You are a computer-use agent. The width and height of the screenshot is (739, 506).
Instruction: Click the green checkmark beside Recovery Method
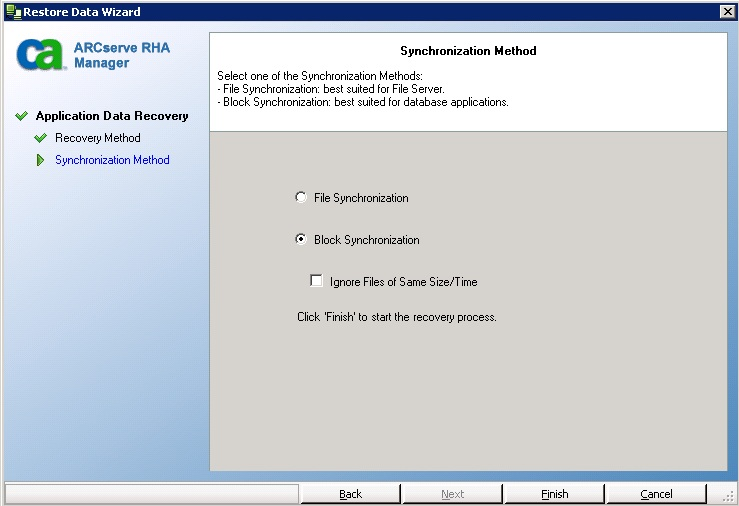coord(41,138)
